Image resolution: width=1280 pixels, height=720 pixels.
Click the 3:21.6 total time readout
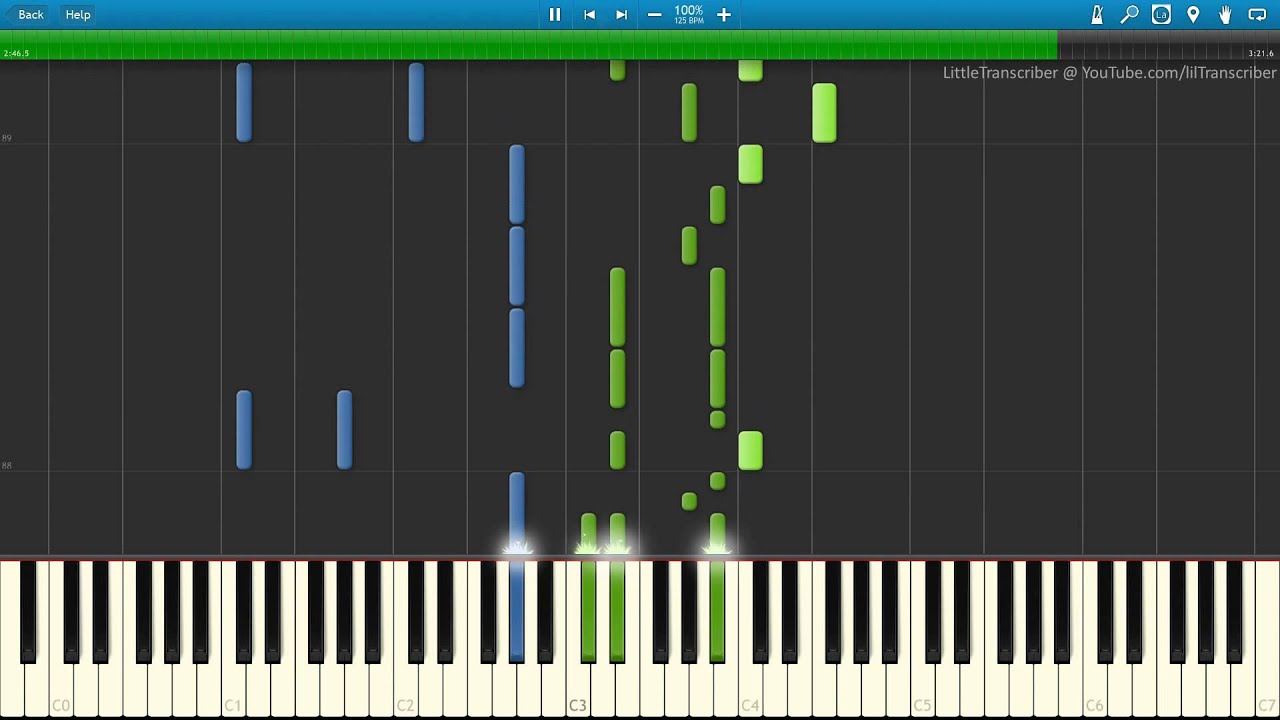(x=1261, y=53)
